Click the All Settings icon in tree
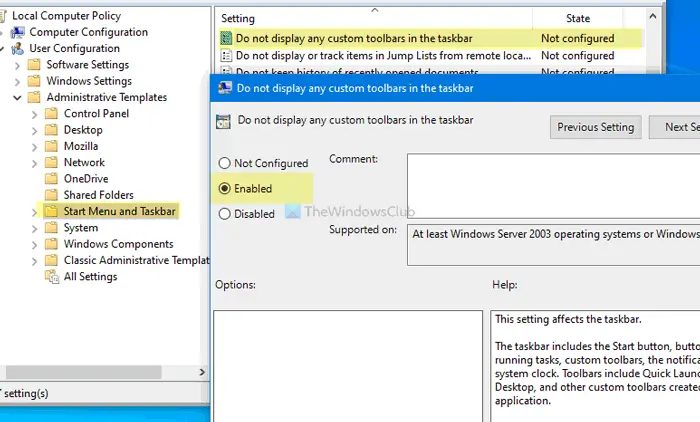The image size is (700, 422). pos(52,277)
